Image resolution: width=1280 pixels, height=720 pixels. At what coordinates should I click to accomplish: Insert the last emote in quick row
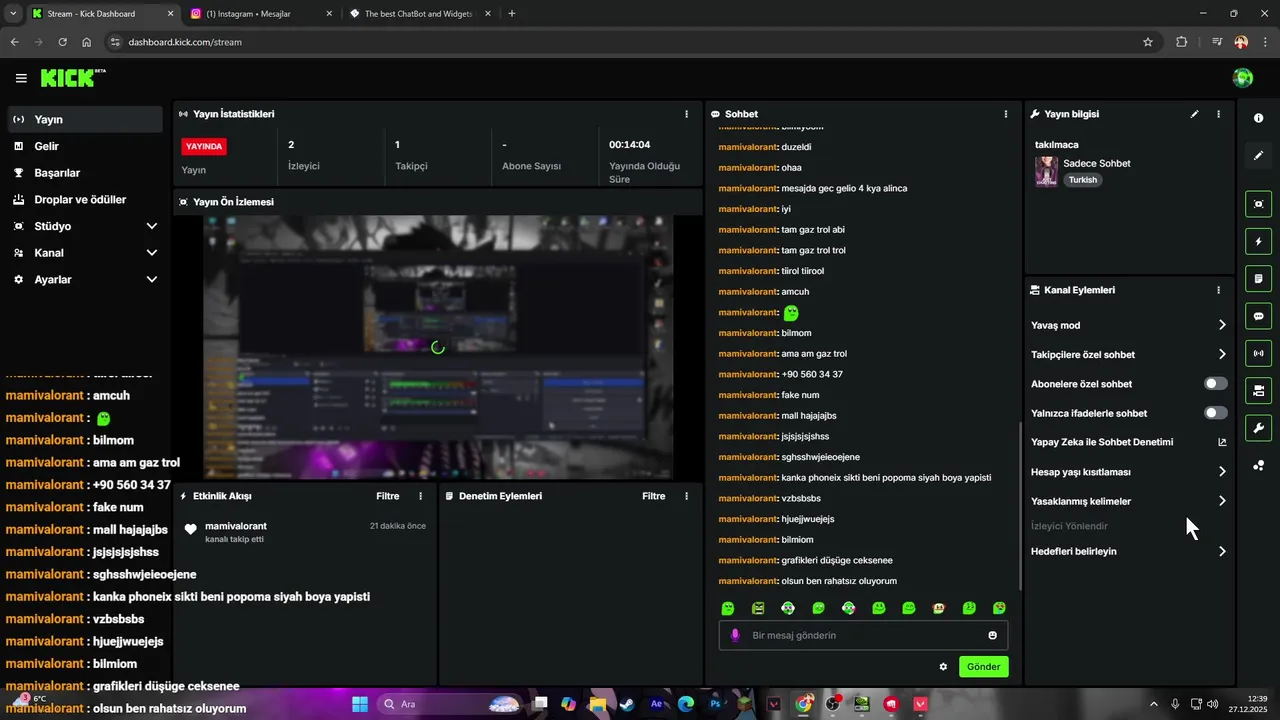(999, 608)
